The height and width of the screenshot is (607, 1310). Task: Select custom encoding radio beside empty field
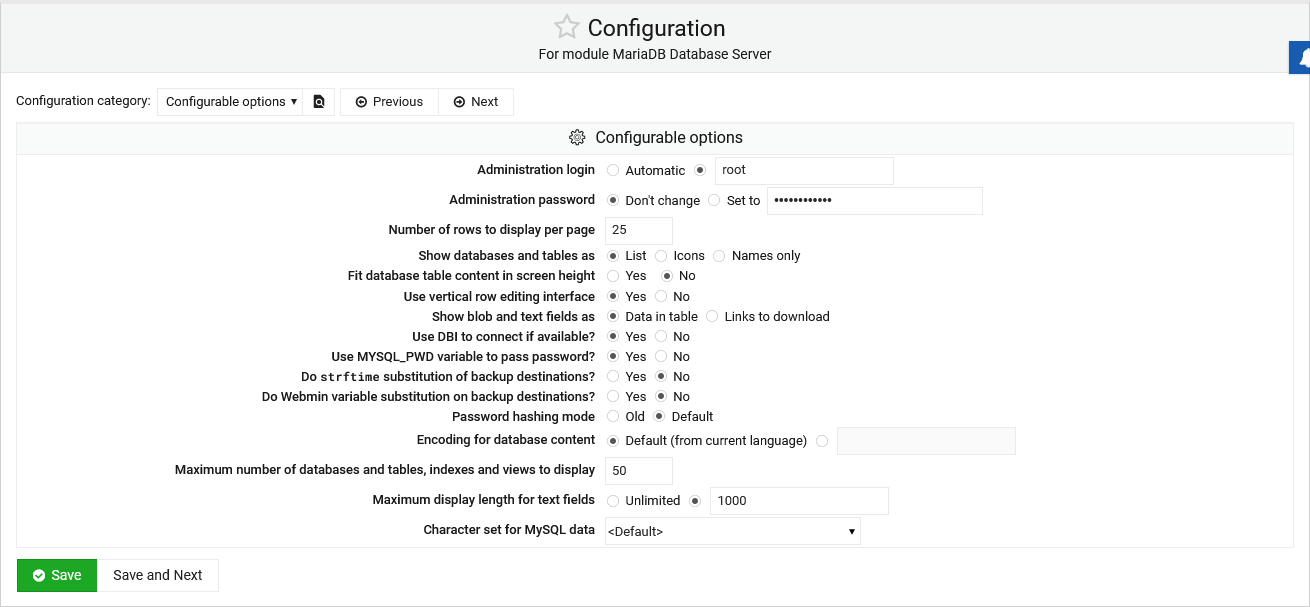click(822, 440)
